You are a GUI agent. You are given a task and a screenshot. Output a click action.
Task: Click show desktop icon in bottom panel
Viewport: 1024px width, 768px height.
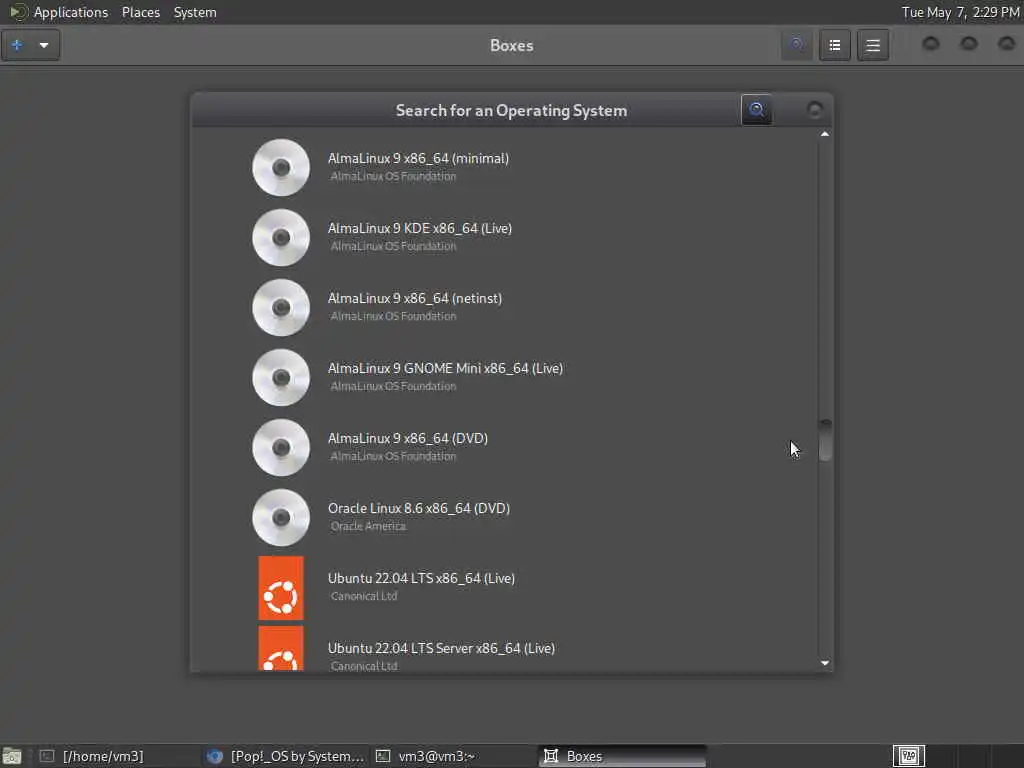[x=12, y=756]
